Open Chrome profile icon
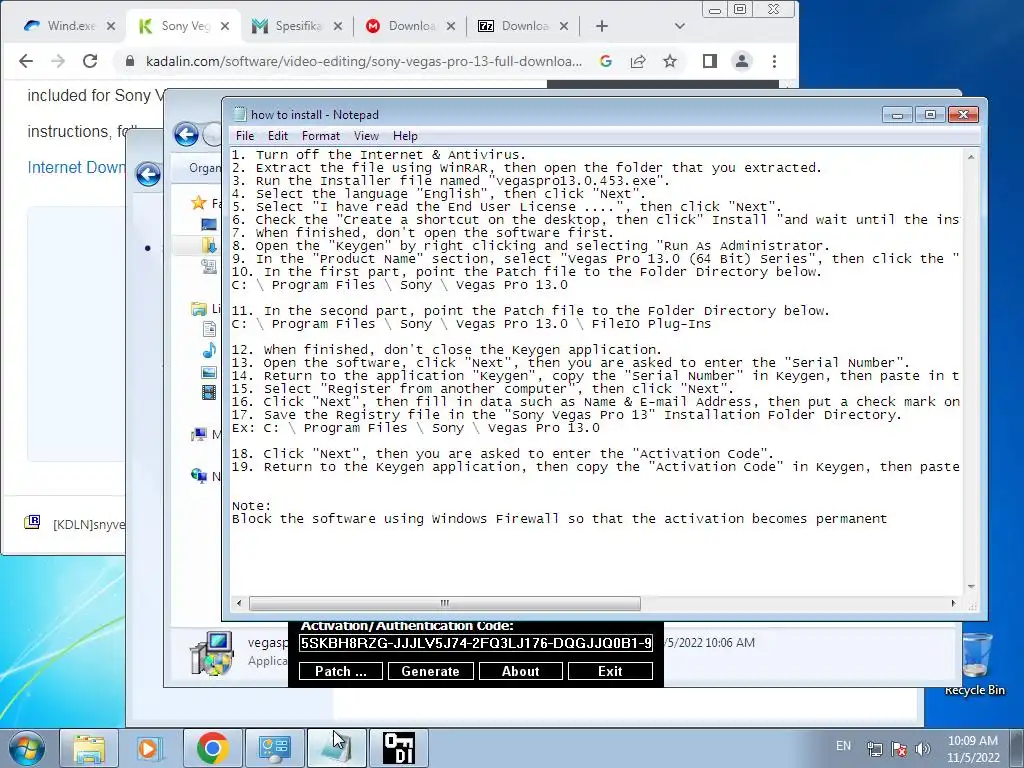The width and height of the screenshot is (1024, 768). coord(742,61)
